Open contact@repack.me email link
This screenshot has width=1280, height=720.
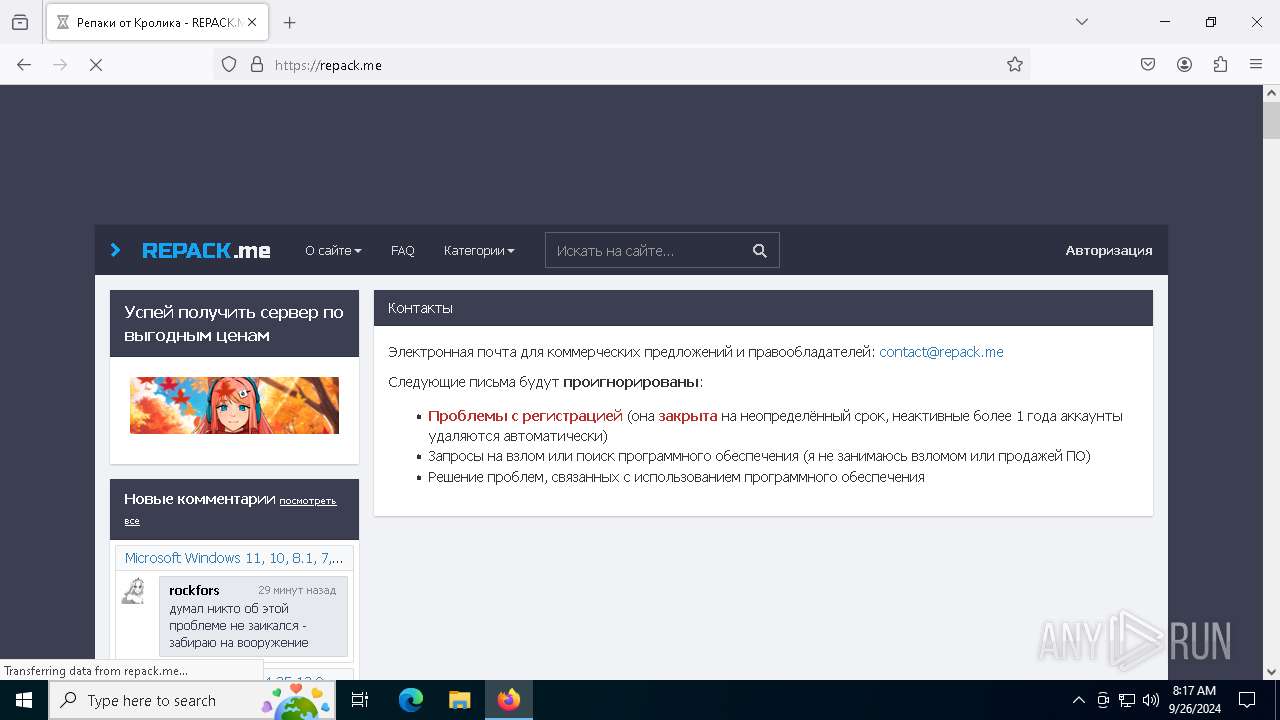pyautogui.click(x=941, y=352)
